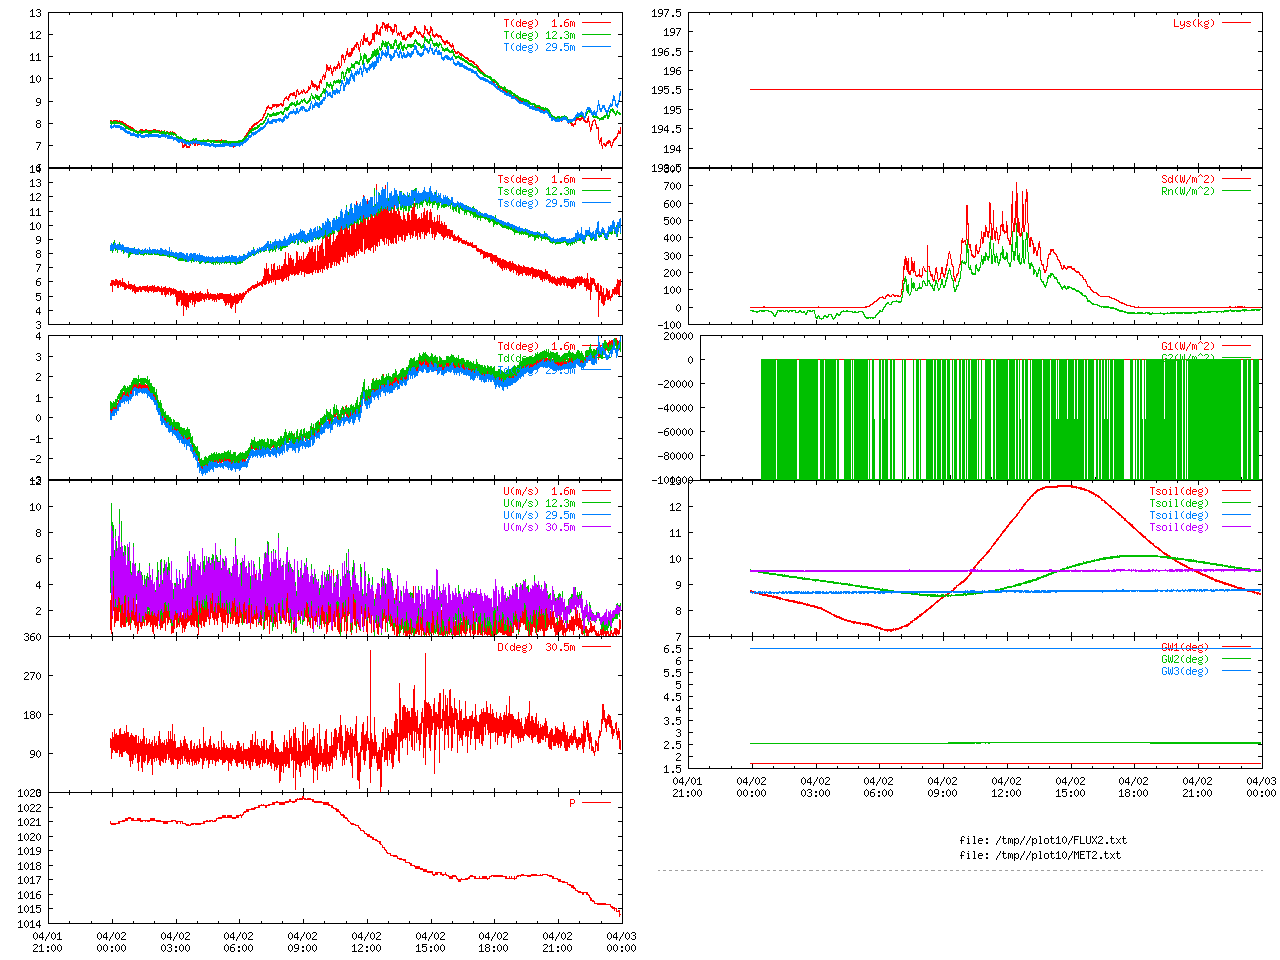Screen dimensions: 1280x960
Task: Click the green Ts(deg) 12.3m legend line
Action: click(596, 191)
